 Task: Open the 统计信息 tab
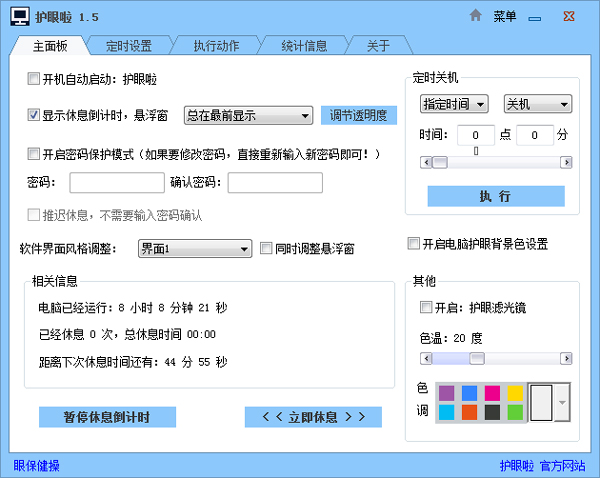tap(304, 46)
